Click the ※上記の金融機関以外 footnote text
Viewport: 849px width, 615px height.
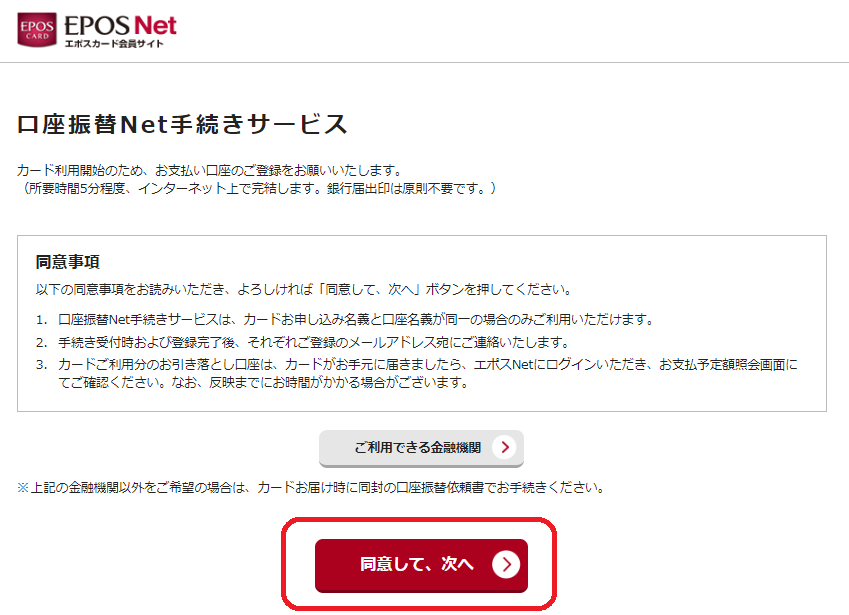point(311,487)
